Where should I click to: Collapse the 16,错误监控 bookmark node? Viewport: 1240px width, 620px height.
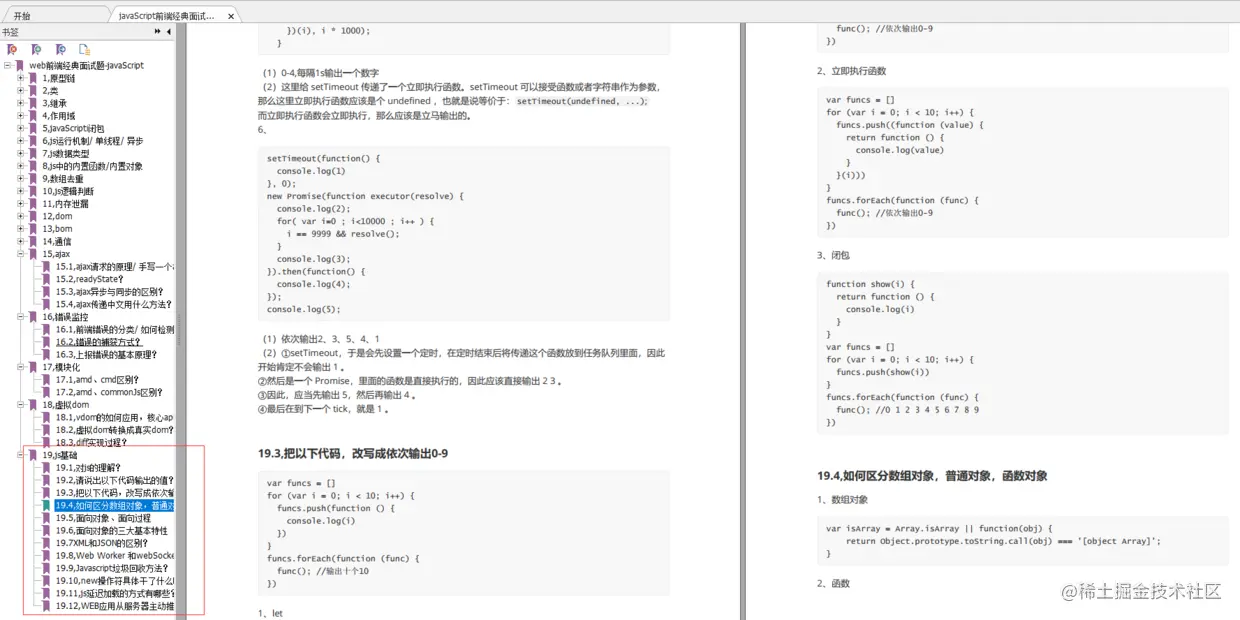coord(21,316)
